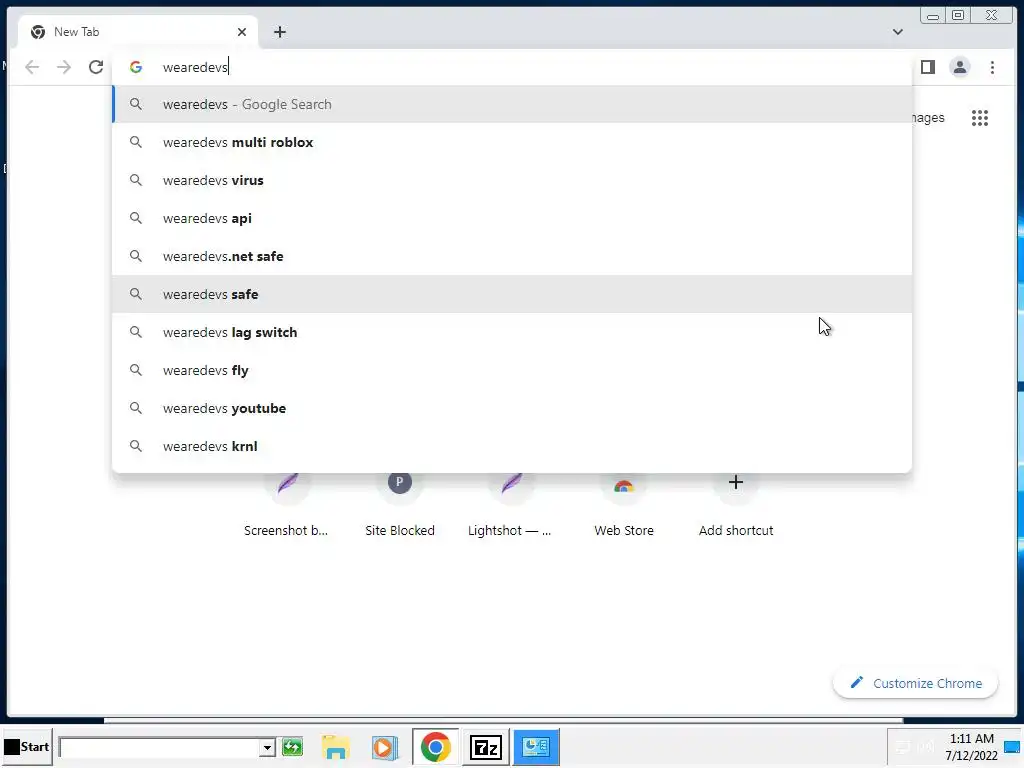This screenshot has height=768, width=1024.
Task: Click the Back navigation arrow
Action: pyautogui.click(x=32, y=67)
